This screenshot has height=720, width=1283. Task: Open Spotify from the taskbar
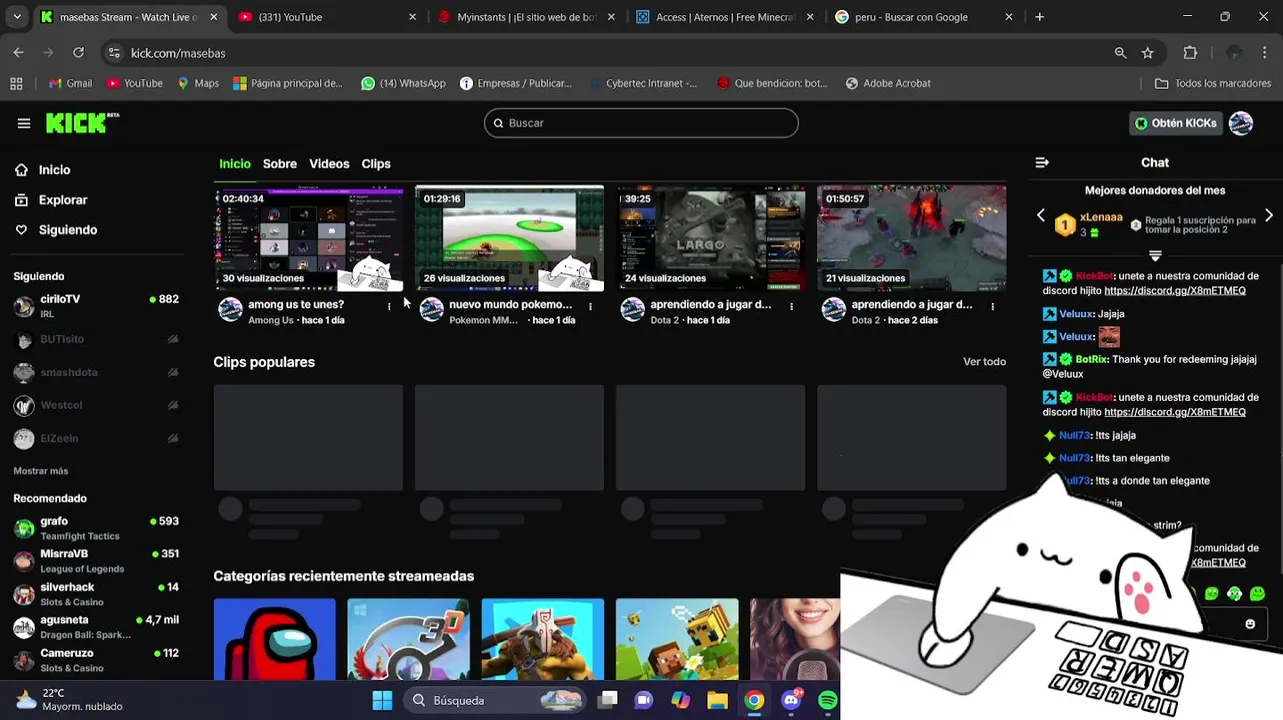click(828, 700)
